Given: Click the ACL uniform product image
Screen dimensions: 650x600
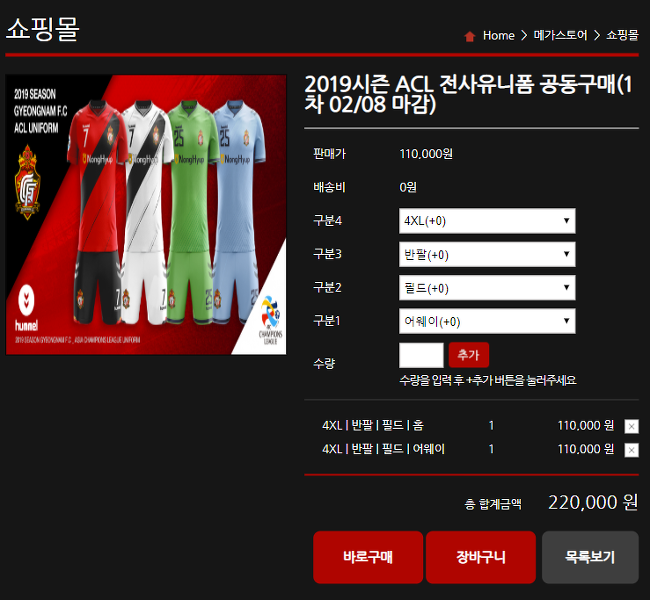Looking at the screenshot, I should (146, 215).
